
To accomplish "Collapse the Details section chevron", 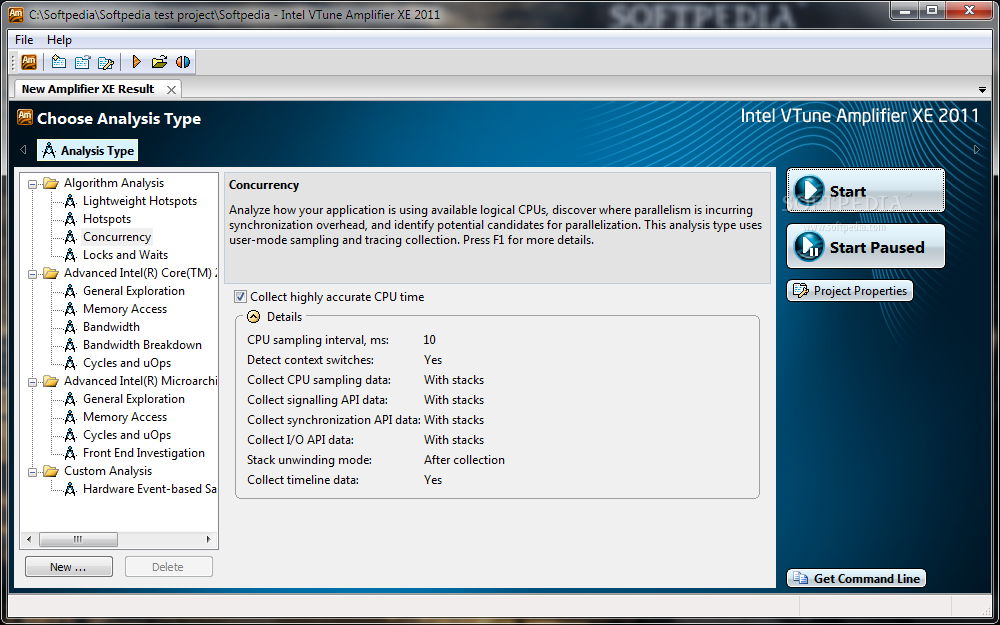I will pos(254,316).
